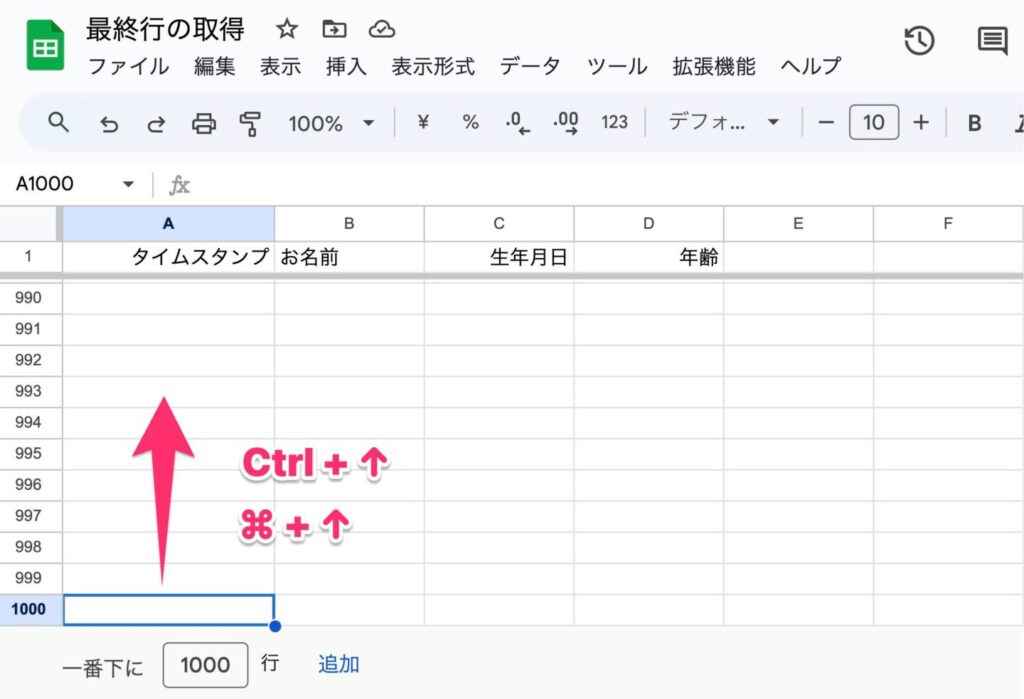Open the ファイル menu
Viewport: 1024px width, 699px height.
click(128, 66)
